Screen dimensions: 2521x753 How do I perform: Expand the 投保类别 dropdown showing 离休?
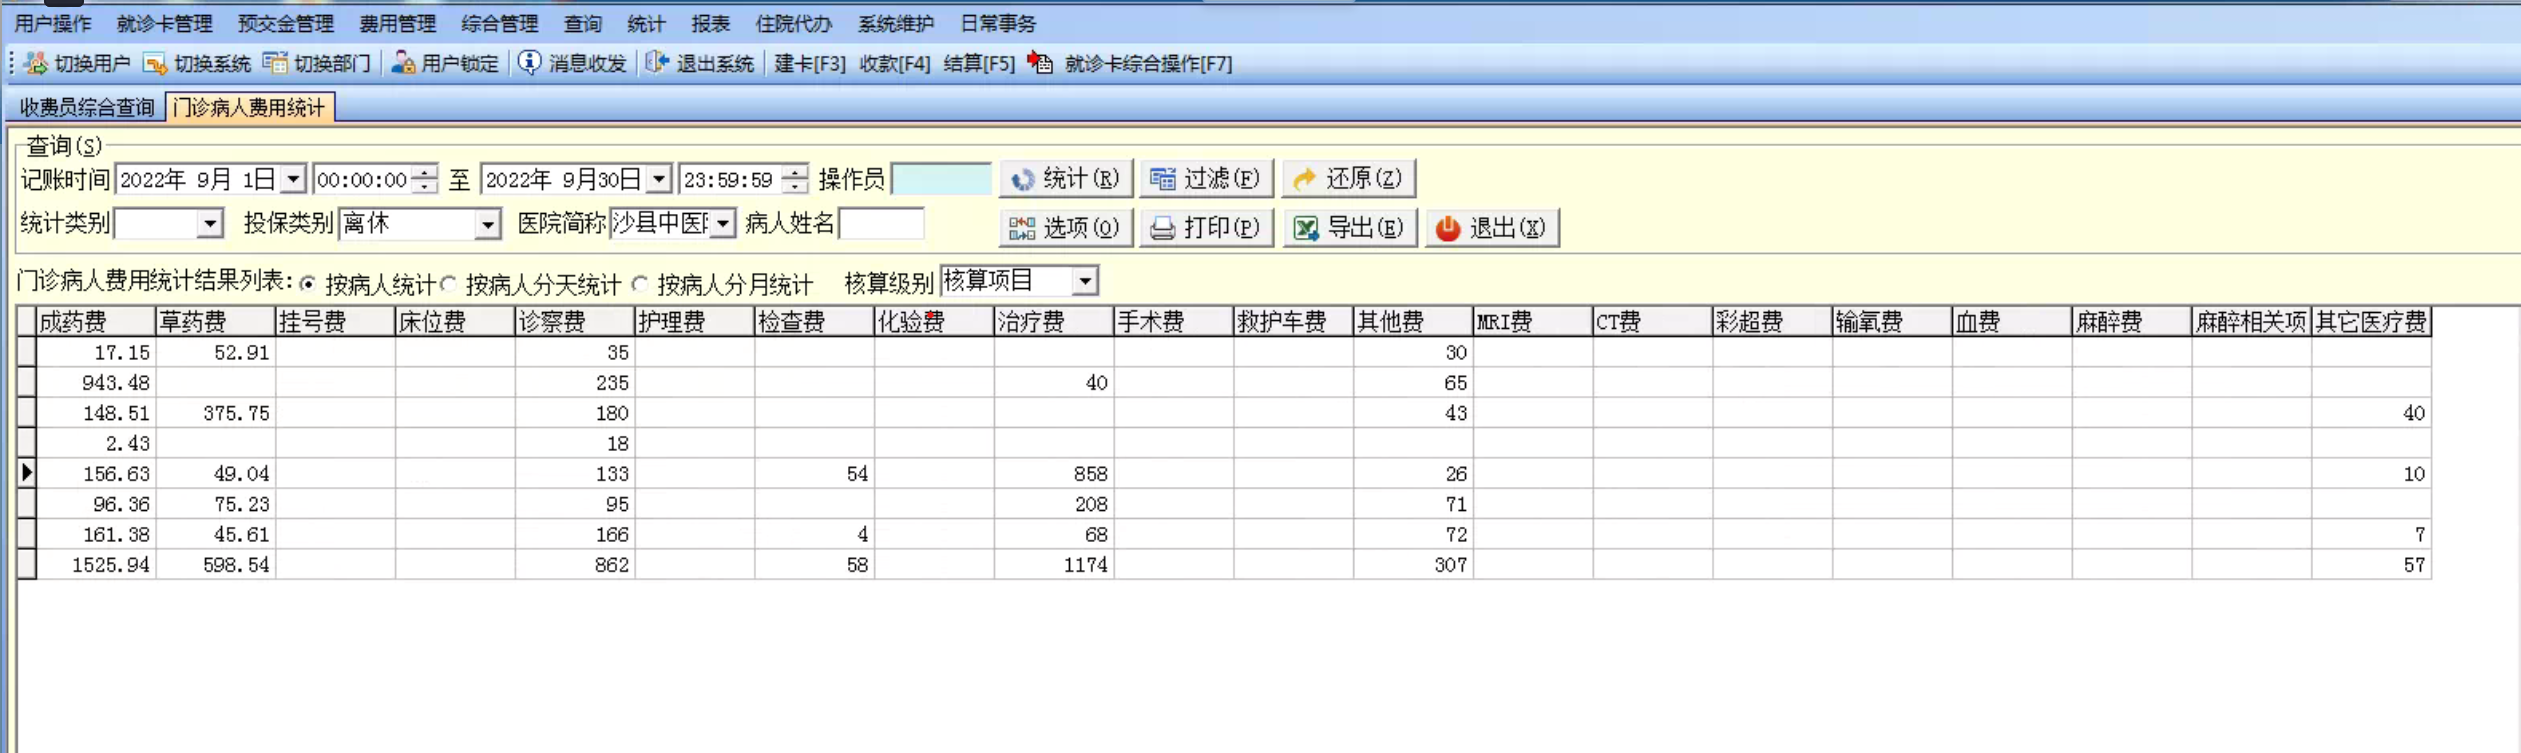click(487, 224)
